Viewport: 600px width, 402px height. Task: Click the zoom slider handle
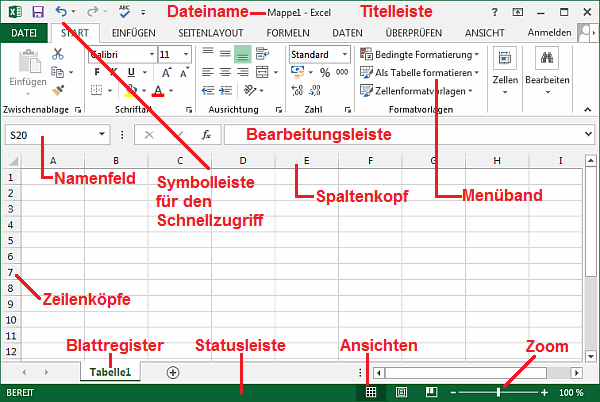(x=498, y=392)
